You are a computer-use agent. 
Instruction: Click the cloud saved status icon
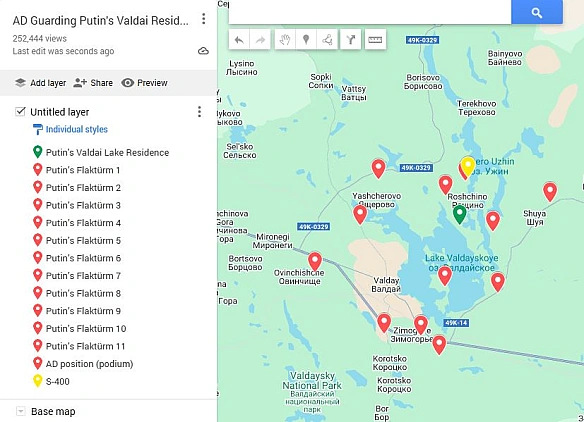point(203,51)
